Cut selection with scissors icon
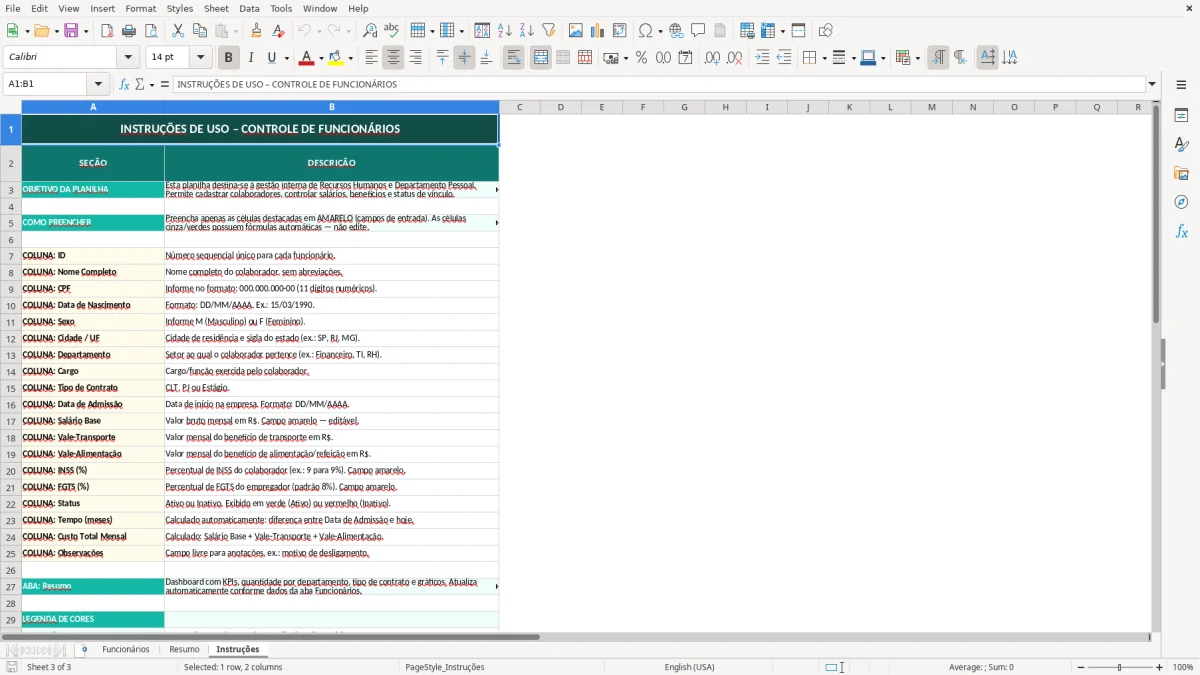This screenshot has height=675, width=1200. click(178, 31)
